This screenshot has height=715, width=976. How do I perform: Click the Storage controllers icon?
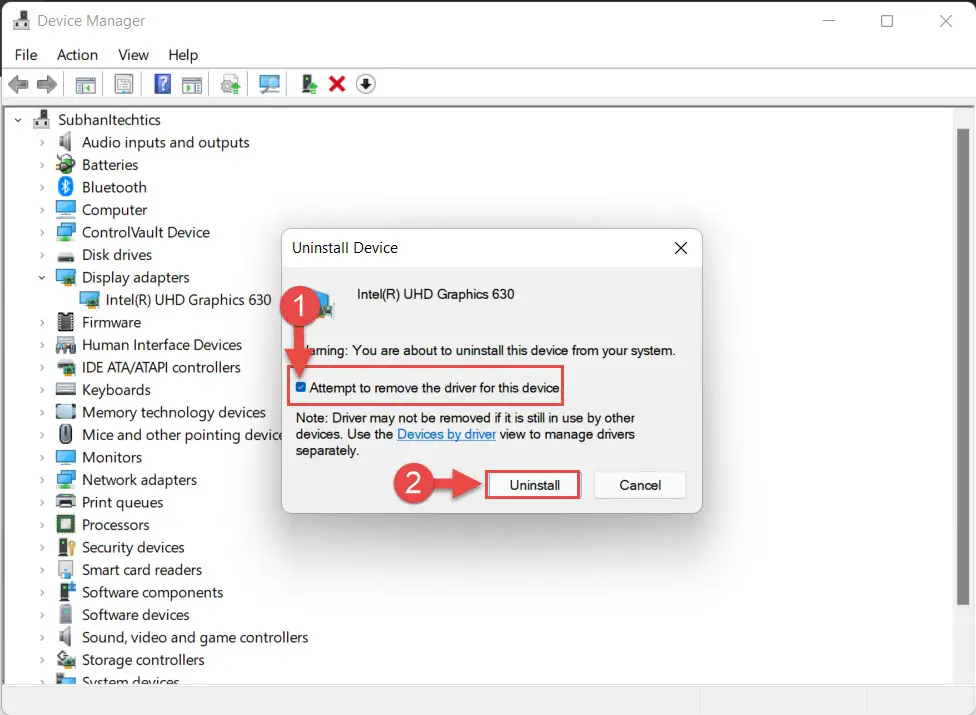coord(65,659)
